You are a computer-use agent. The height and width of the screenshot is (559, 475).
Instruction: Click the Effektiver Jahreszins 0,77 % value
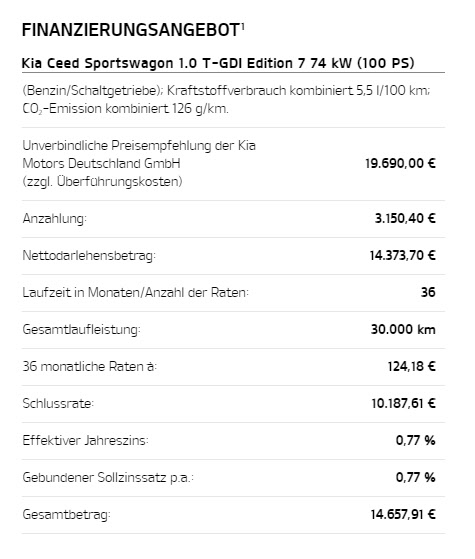click(x=415, y=441)
